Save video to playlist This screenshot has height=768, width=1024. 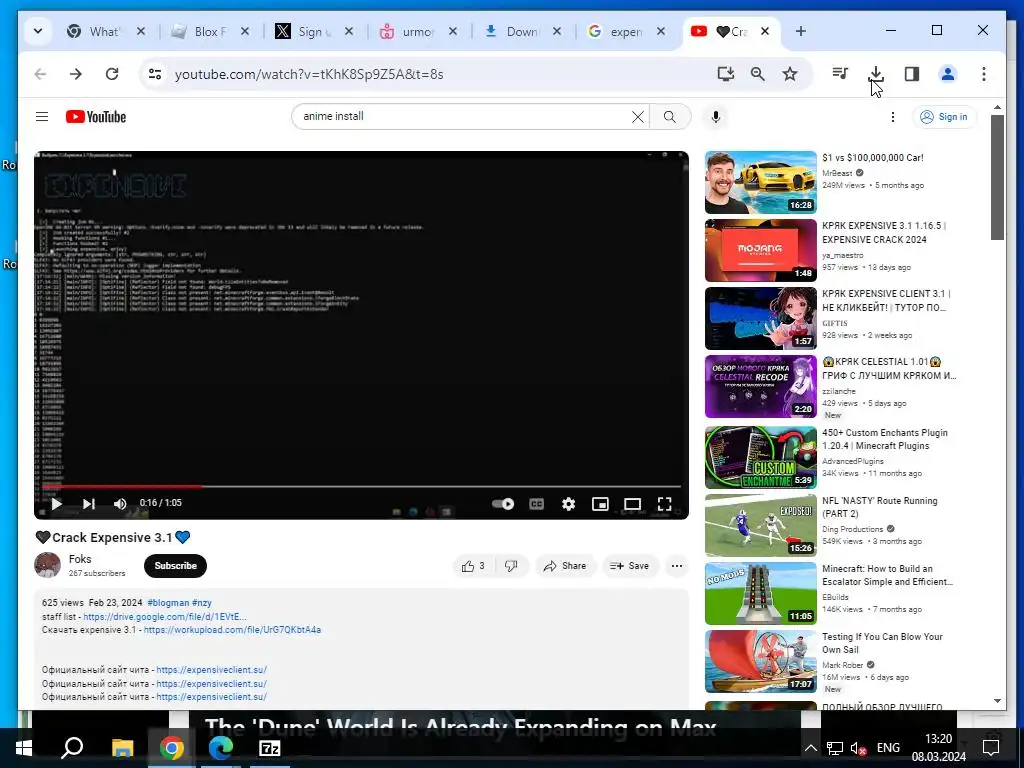click(x=630, y=566)
